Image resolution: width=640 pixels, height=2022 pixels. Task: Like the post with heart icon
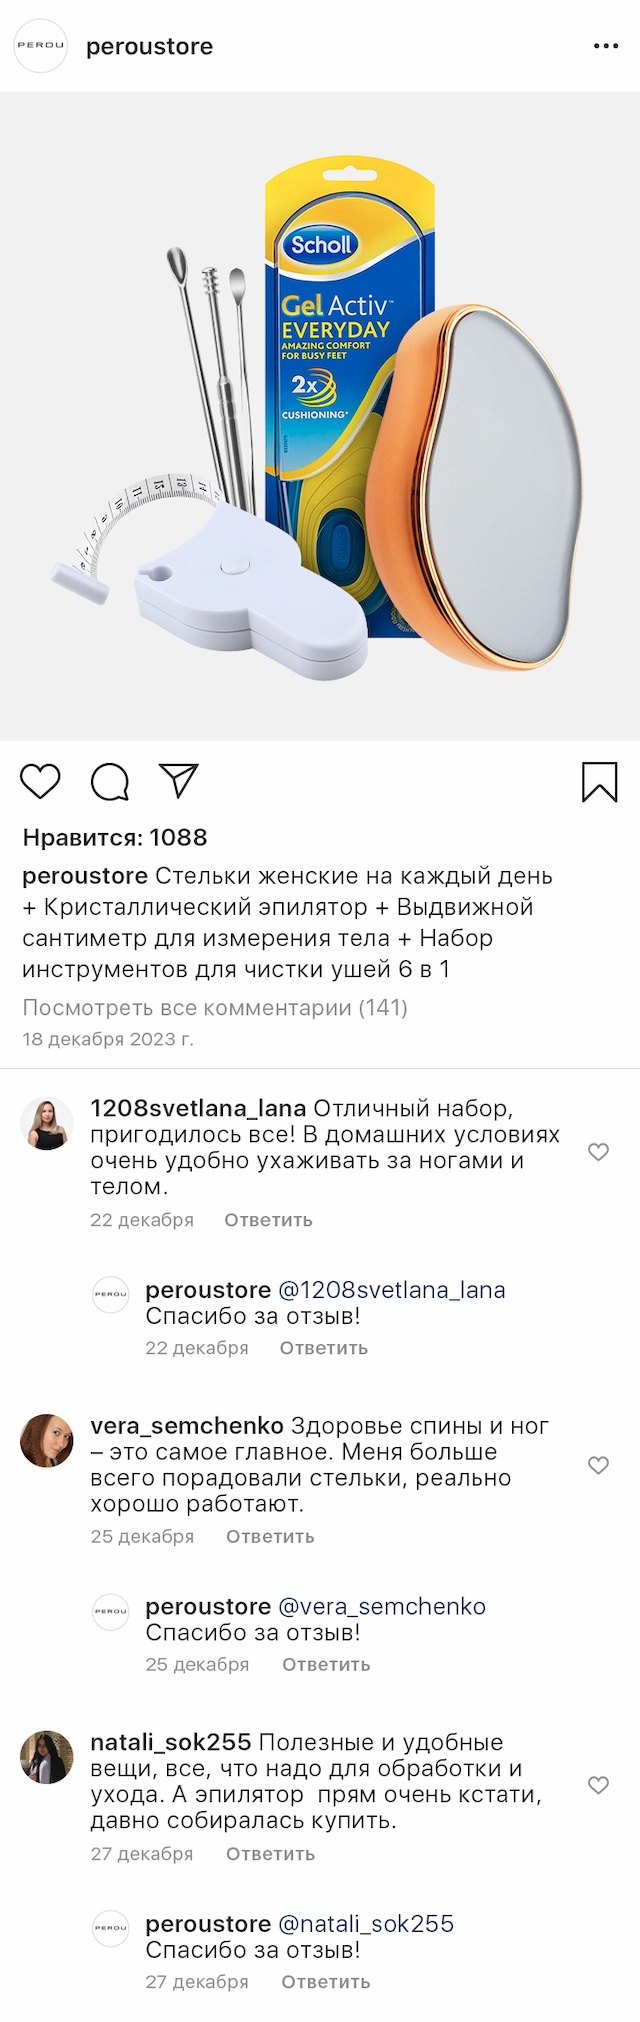[x=41, y=781]
